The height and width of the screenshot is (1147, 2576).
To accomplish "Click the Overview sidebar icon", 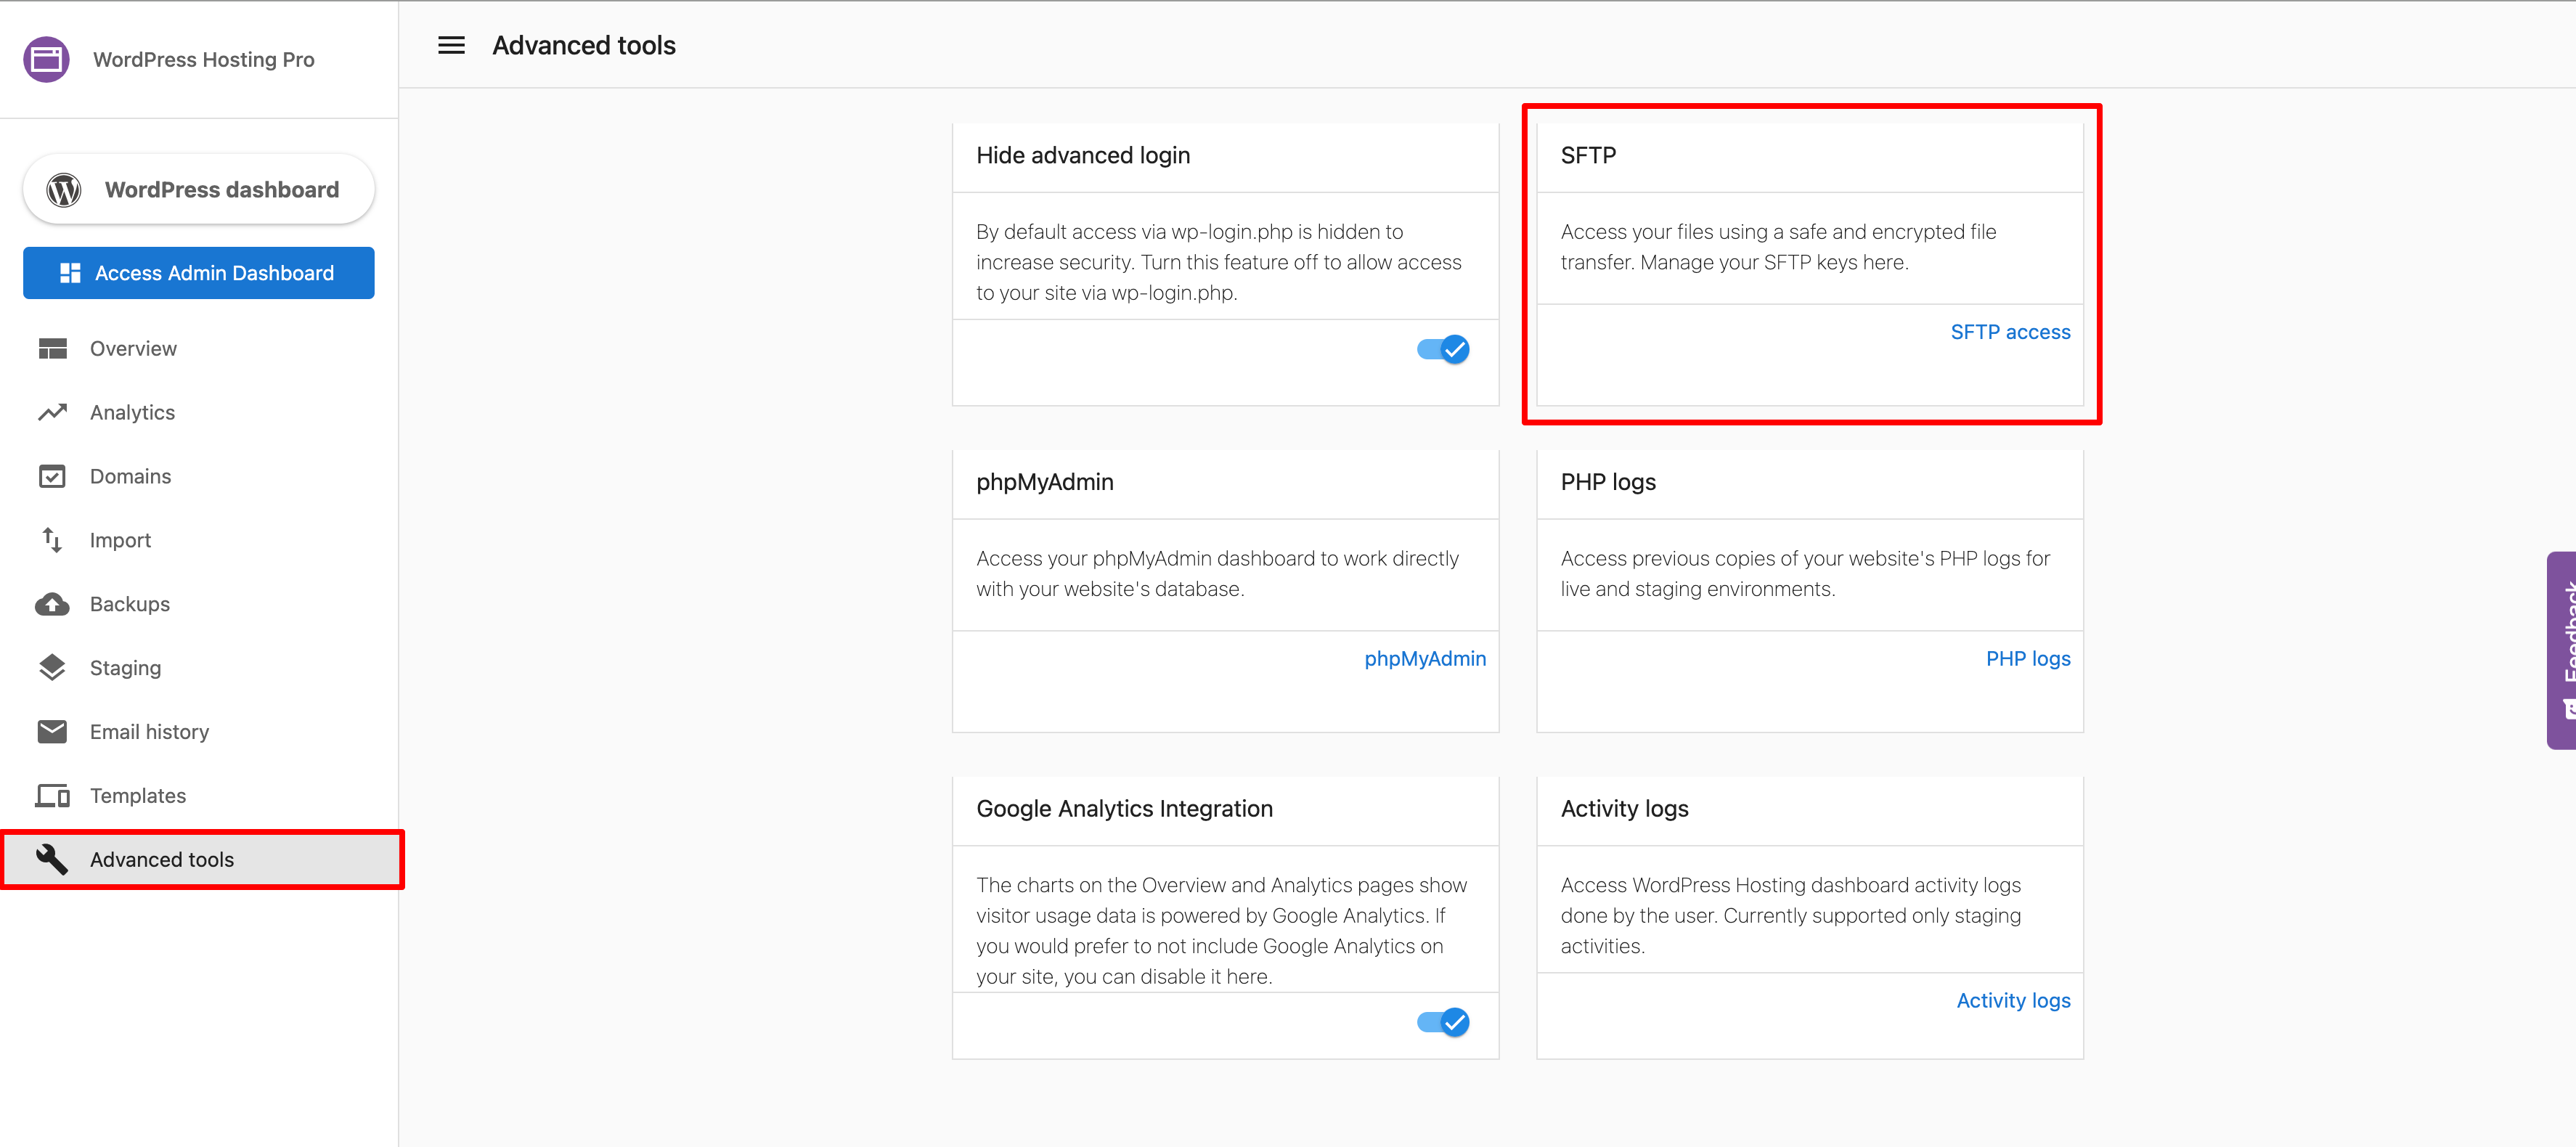I will 52,348.
